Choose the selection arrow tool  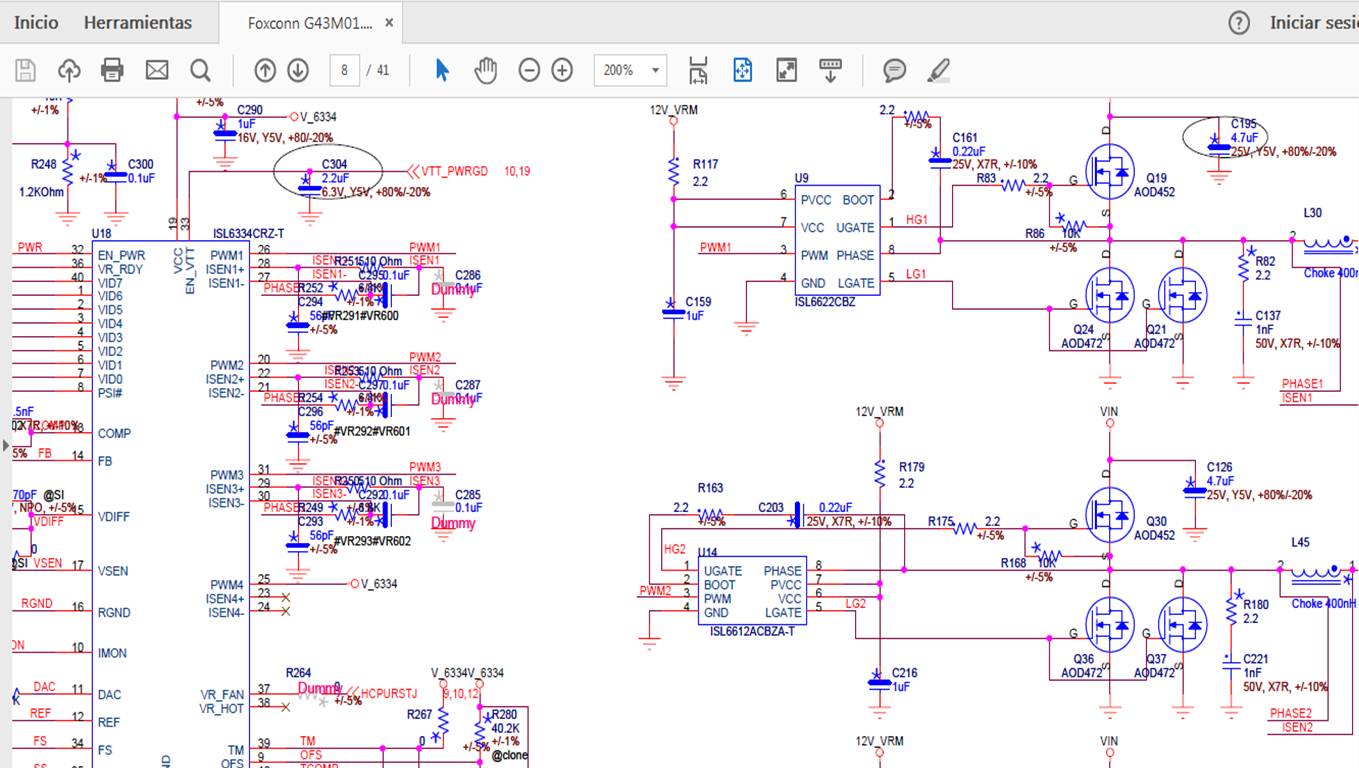(442, 70)
